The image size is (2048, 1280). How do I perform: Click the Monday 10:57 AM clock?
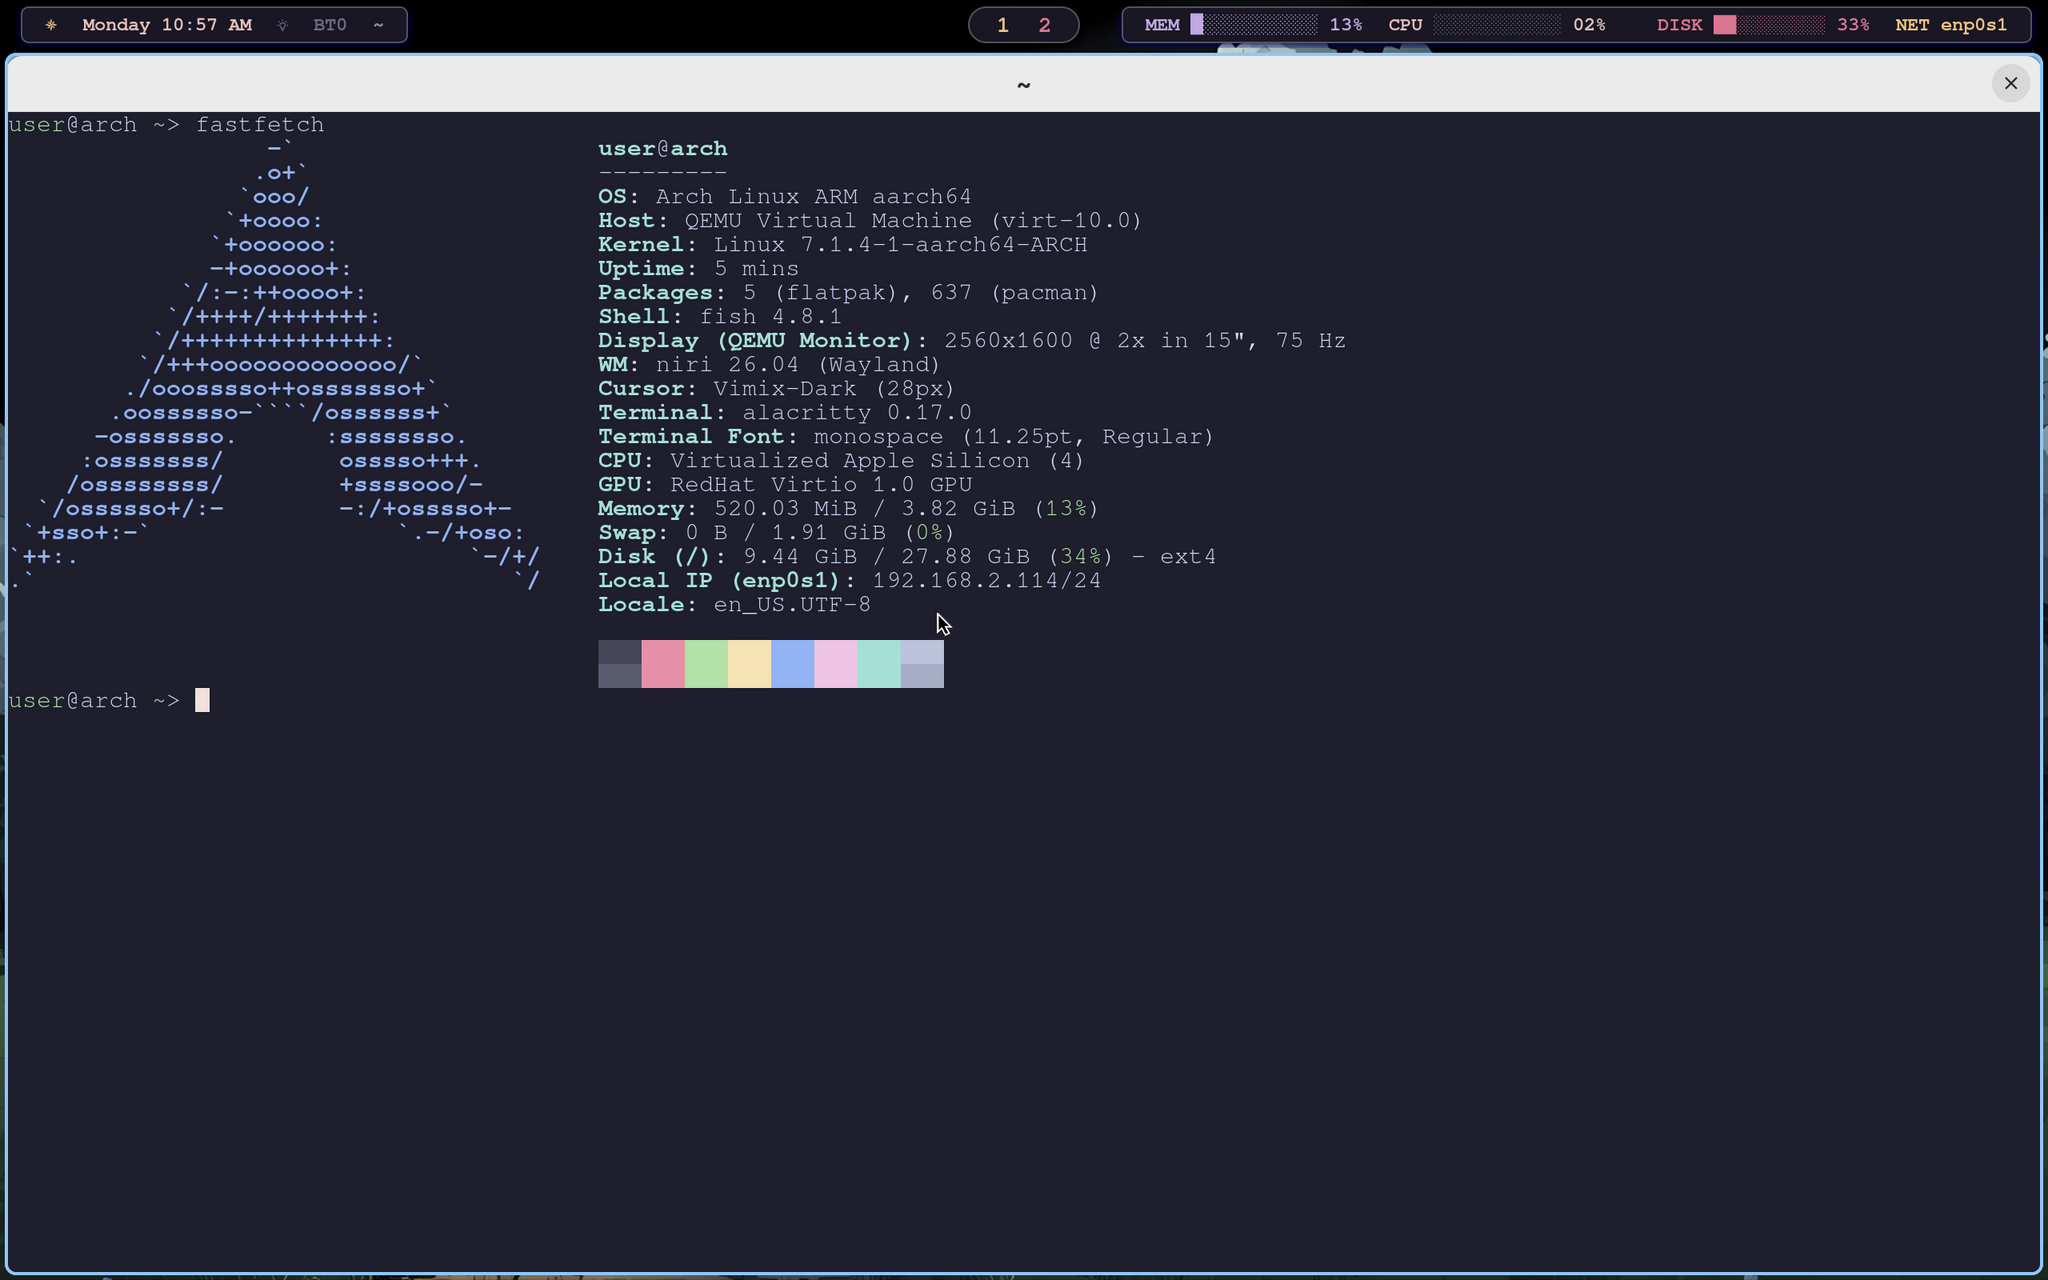pos(167,25)
